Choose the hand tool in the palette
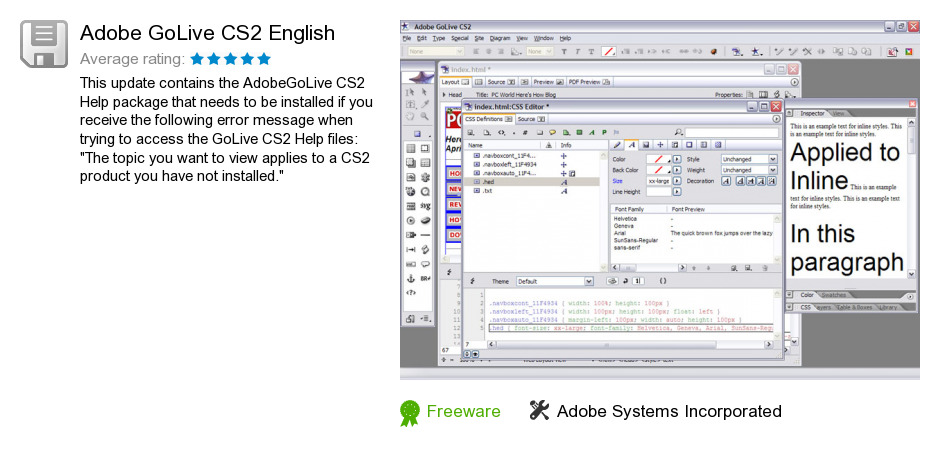Viewport: 940px width, 457px height. [x=411, y=116]
